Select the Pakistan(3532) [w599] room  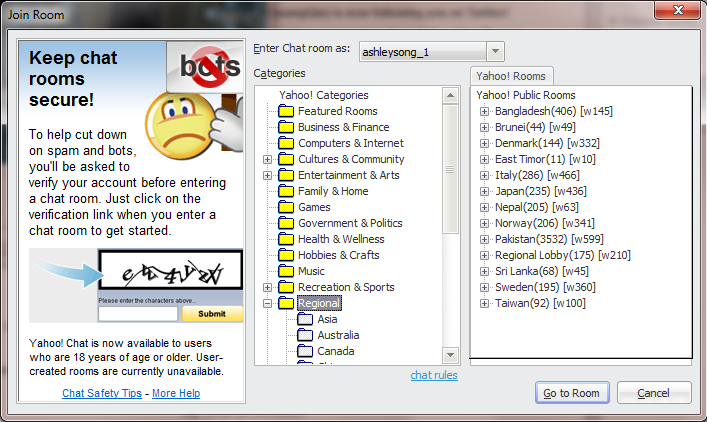coord(549,239)
